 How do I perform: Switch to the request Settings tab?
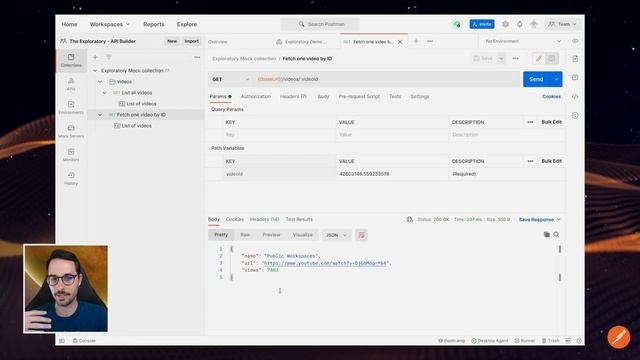420,97
